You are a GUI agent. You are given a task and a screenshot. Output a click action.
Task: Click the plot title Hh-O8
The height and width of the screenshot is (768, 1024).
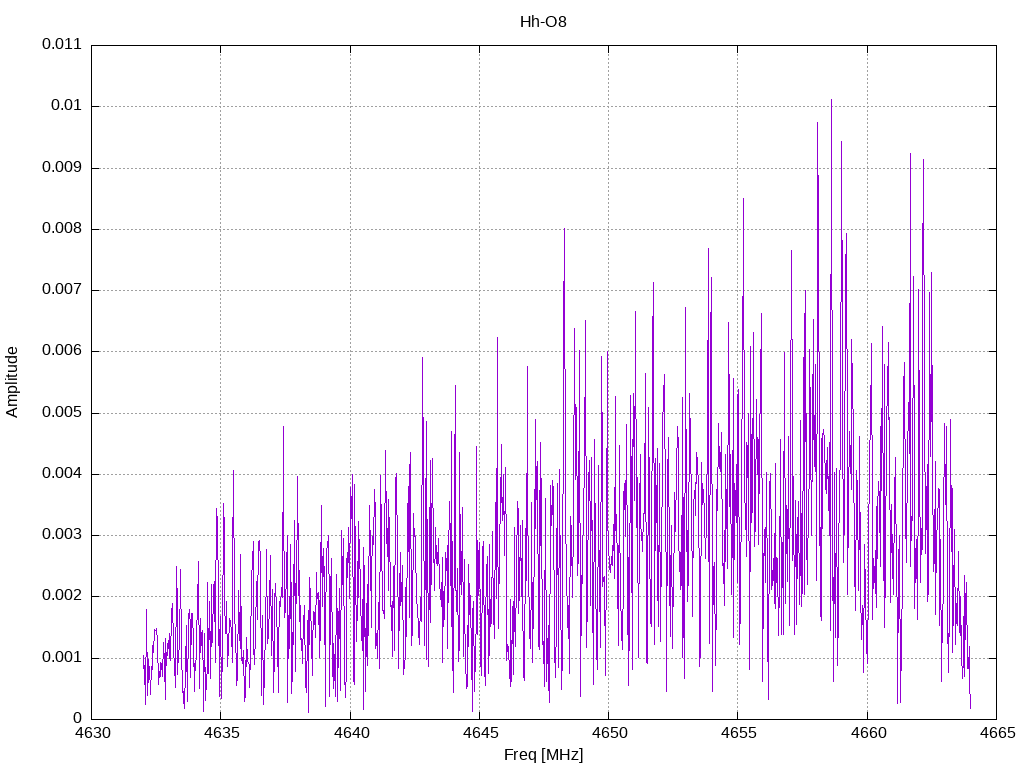543,21
